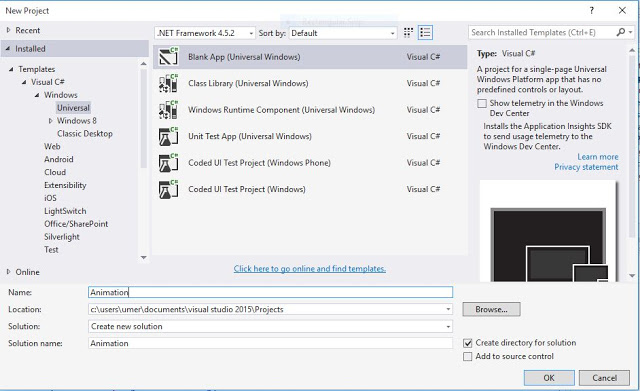Image resolution: width=640 pixels, height=391 pixels.
Task: Switch to small icons grid view
Action: [x=408, y=33]
